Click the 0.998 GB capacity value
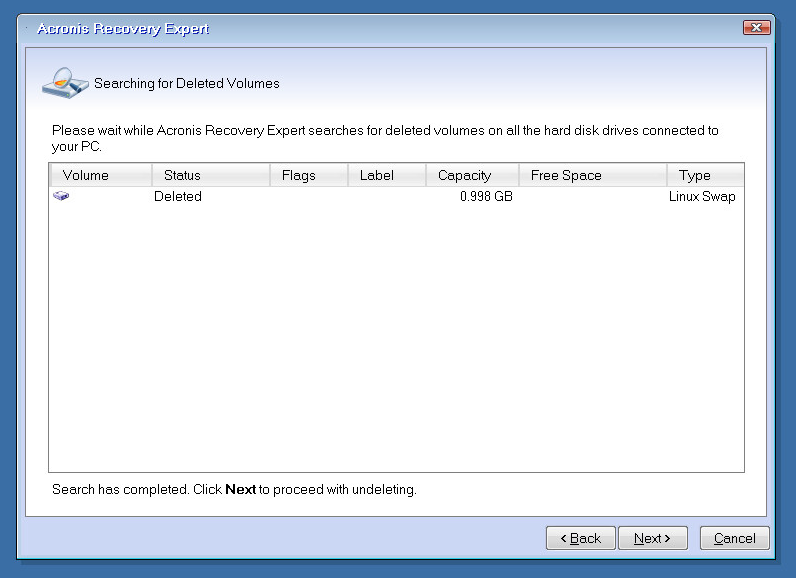The image size is (796, 578). tap(486, 197)
